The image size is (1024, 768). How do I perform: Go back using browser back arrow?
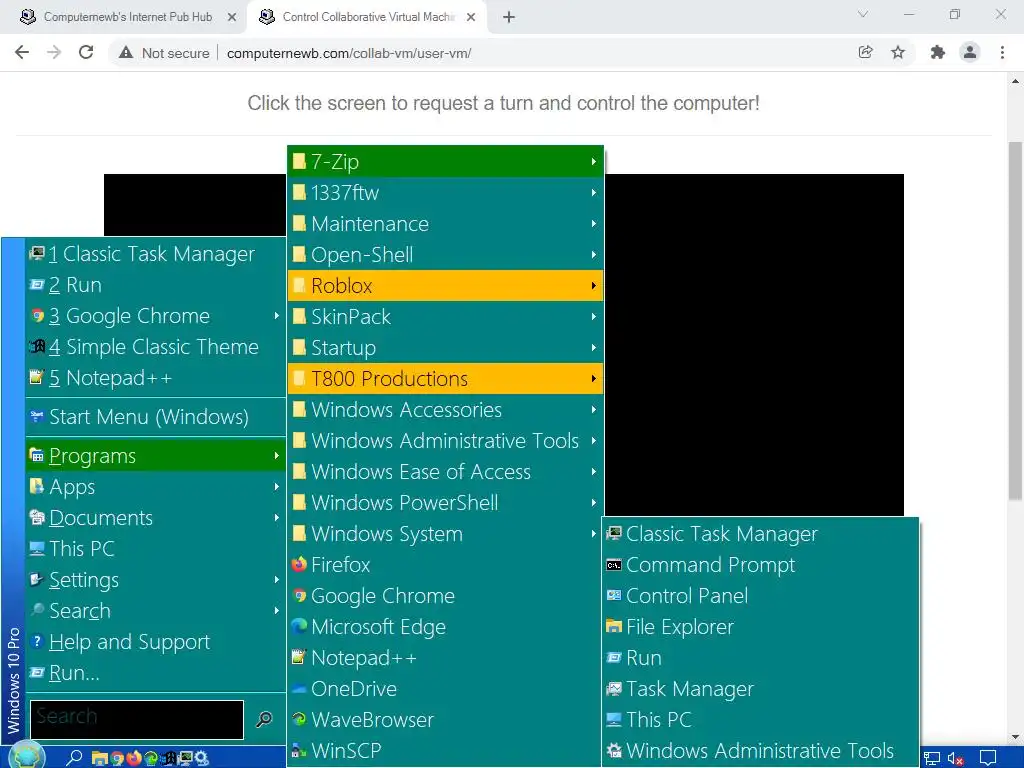[22, 52]
